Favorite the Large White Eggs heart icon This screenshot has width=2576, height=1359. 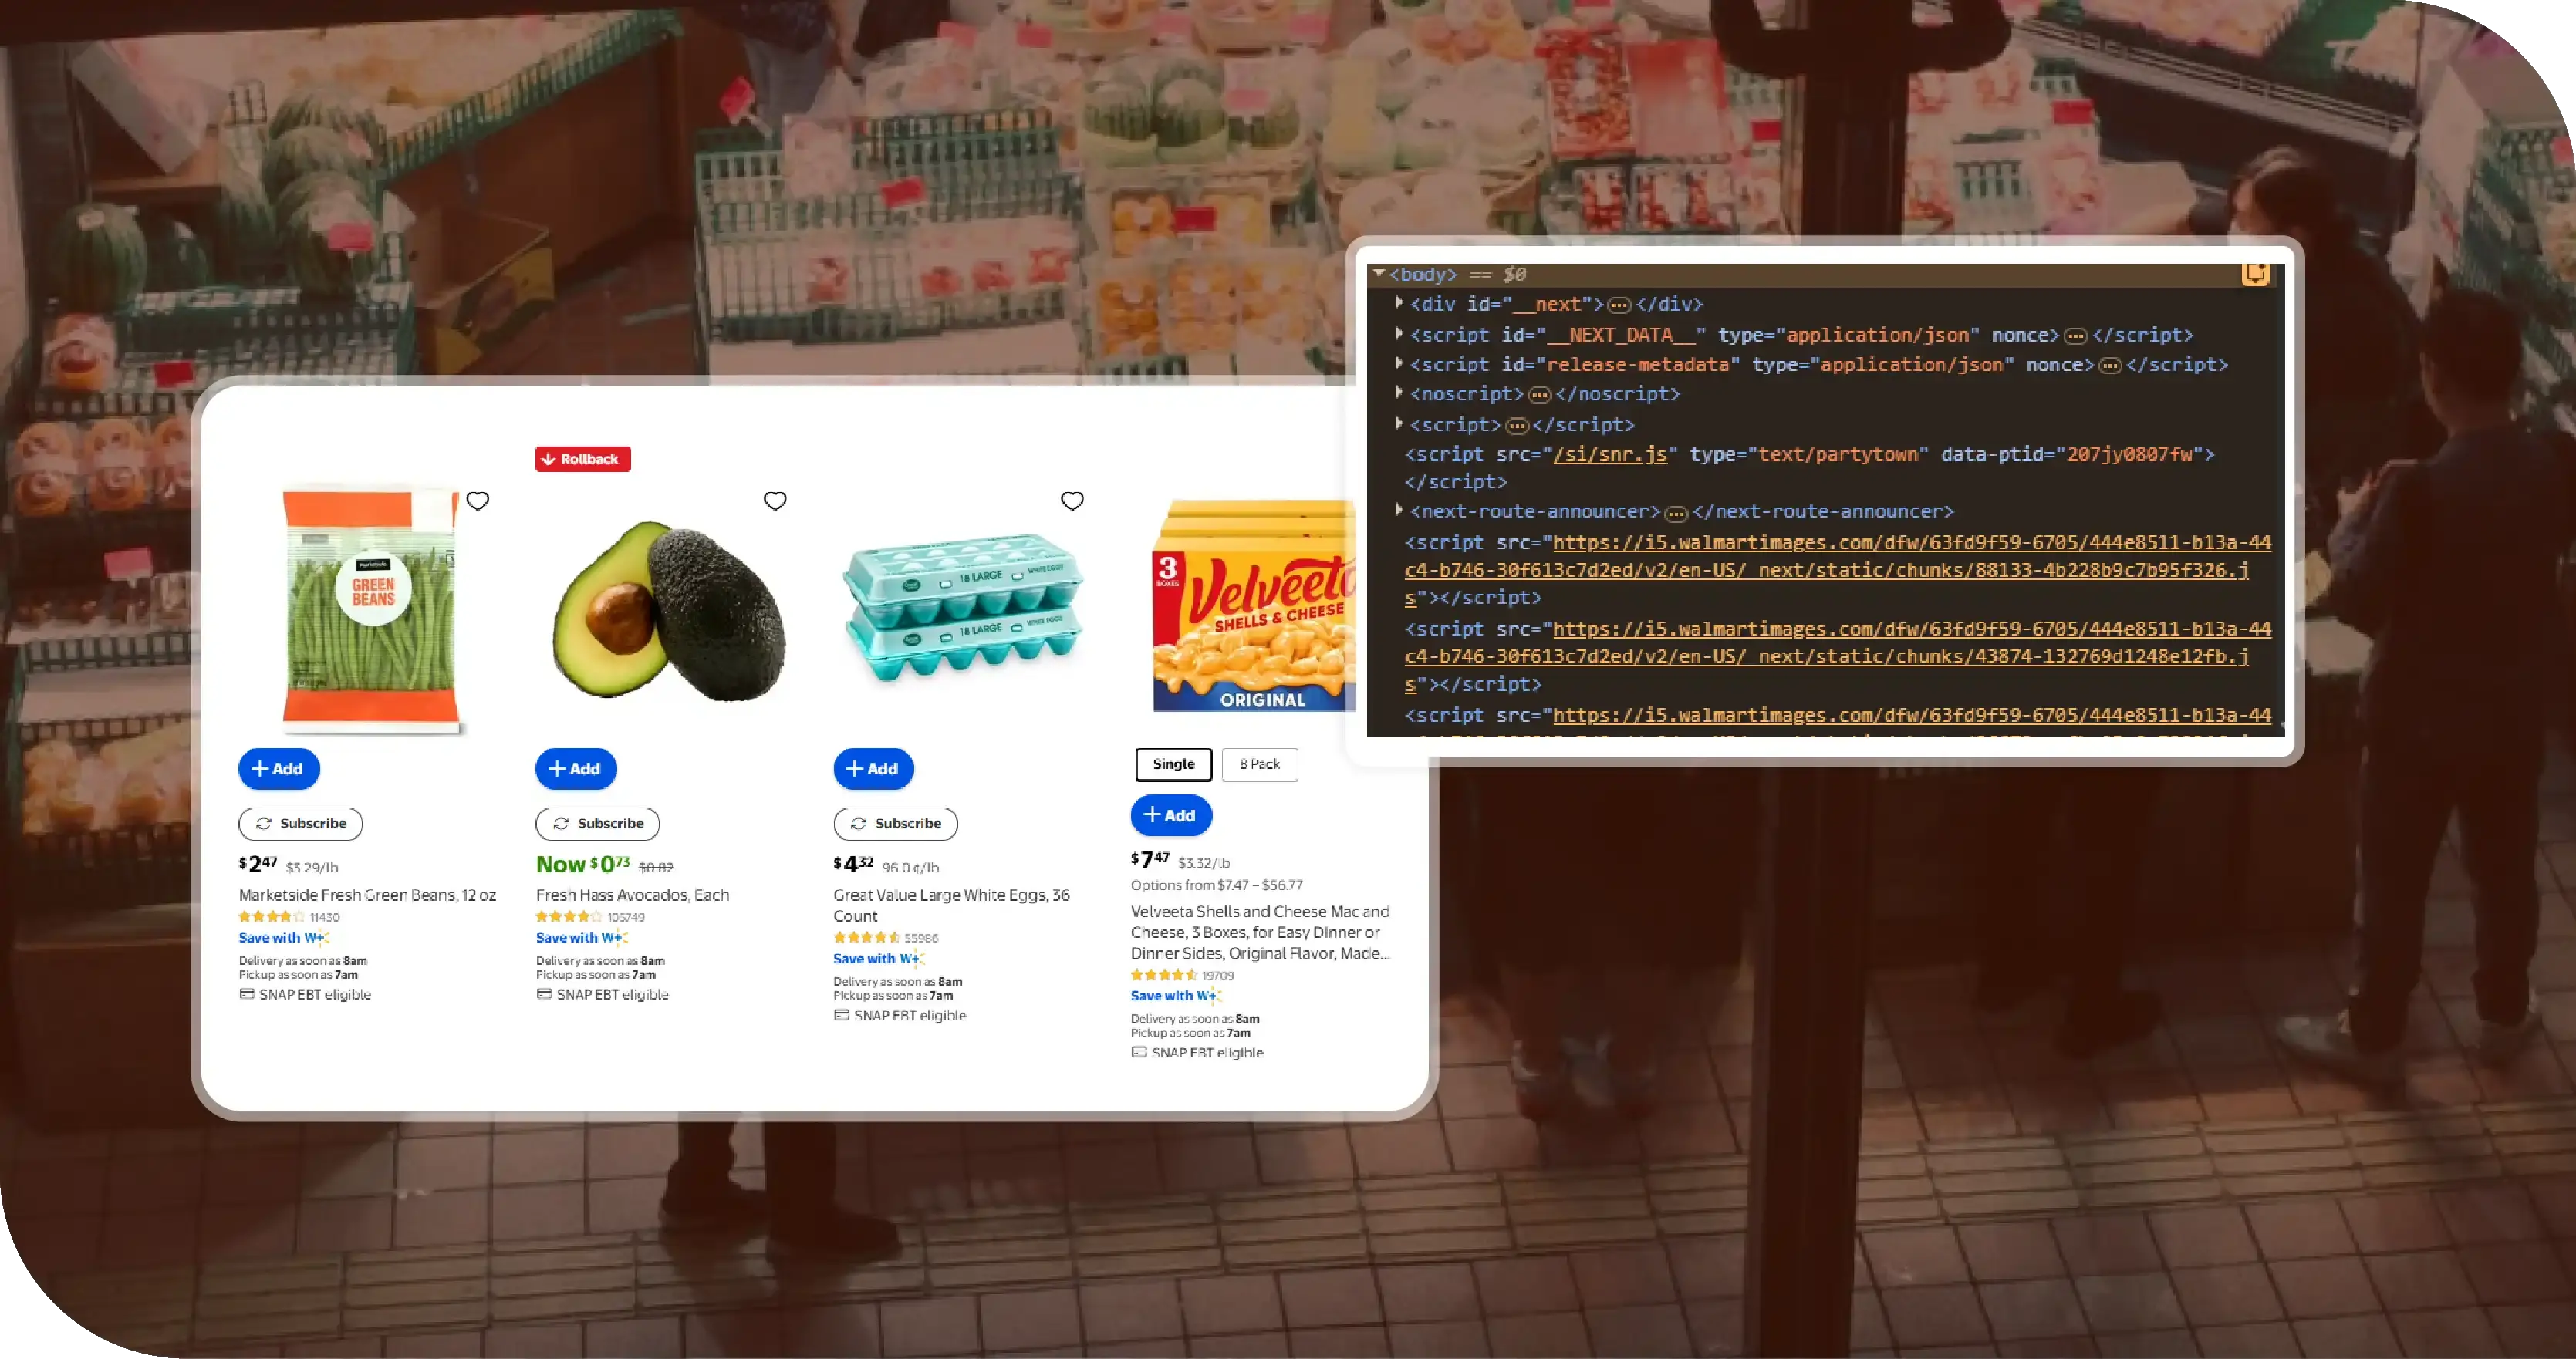[x=1072, y=500]
